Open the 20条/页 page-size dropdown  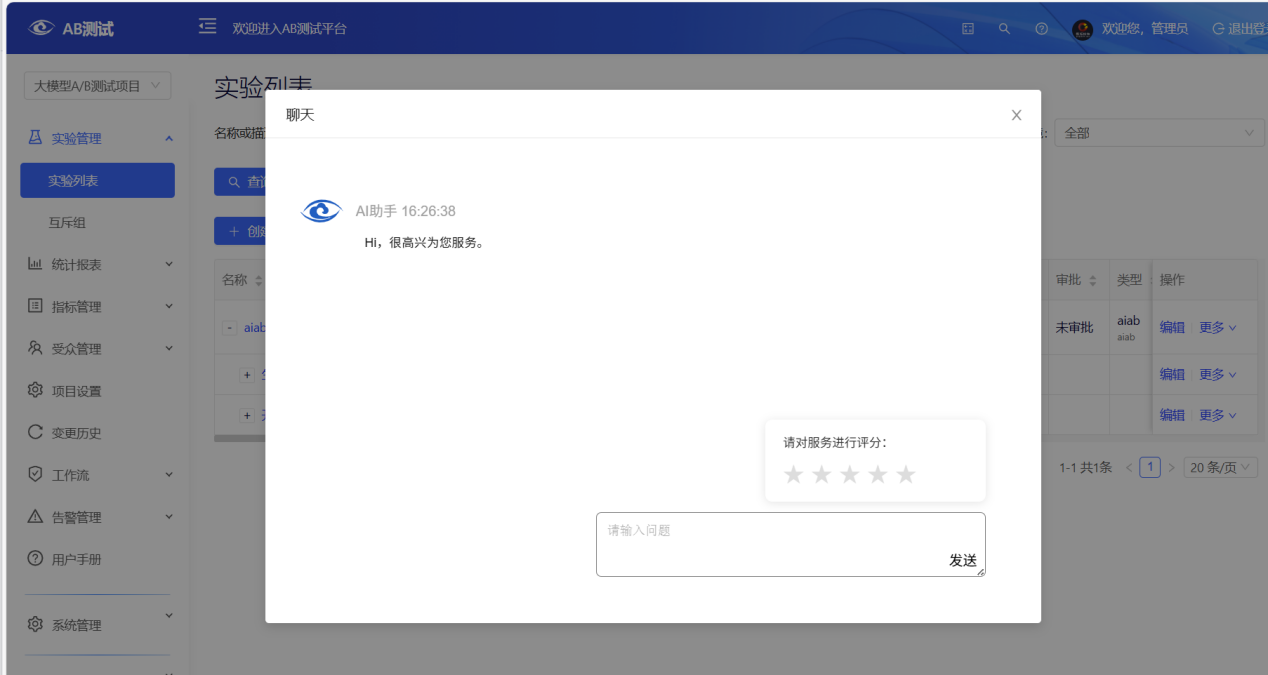[1220, 466]
